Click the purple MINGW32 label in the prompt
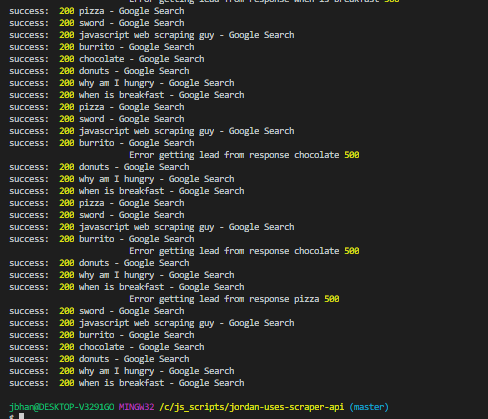Screen dimensions: 488x419 tap(136, 407)
